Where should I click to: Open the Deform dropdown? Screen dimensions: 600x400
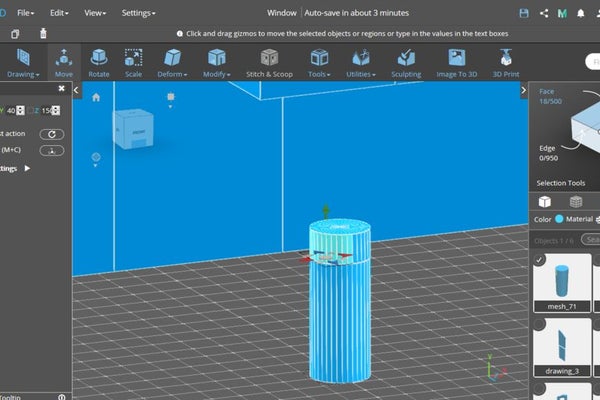click(174, 62)
